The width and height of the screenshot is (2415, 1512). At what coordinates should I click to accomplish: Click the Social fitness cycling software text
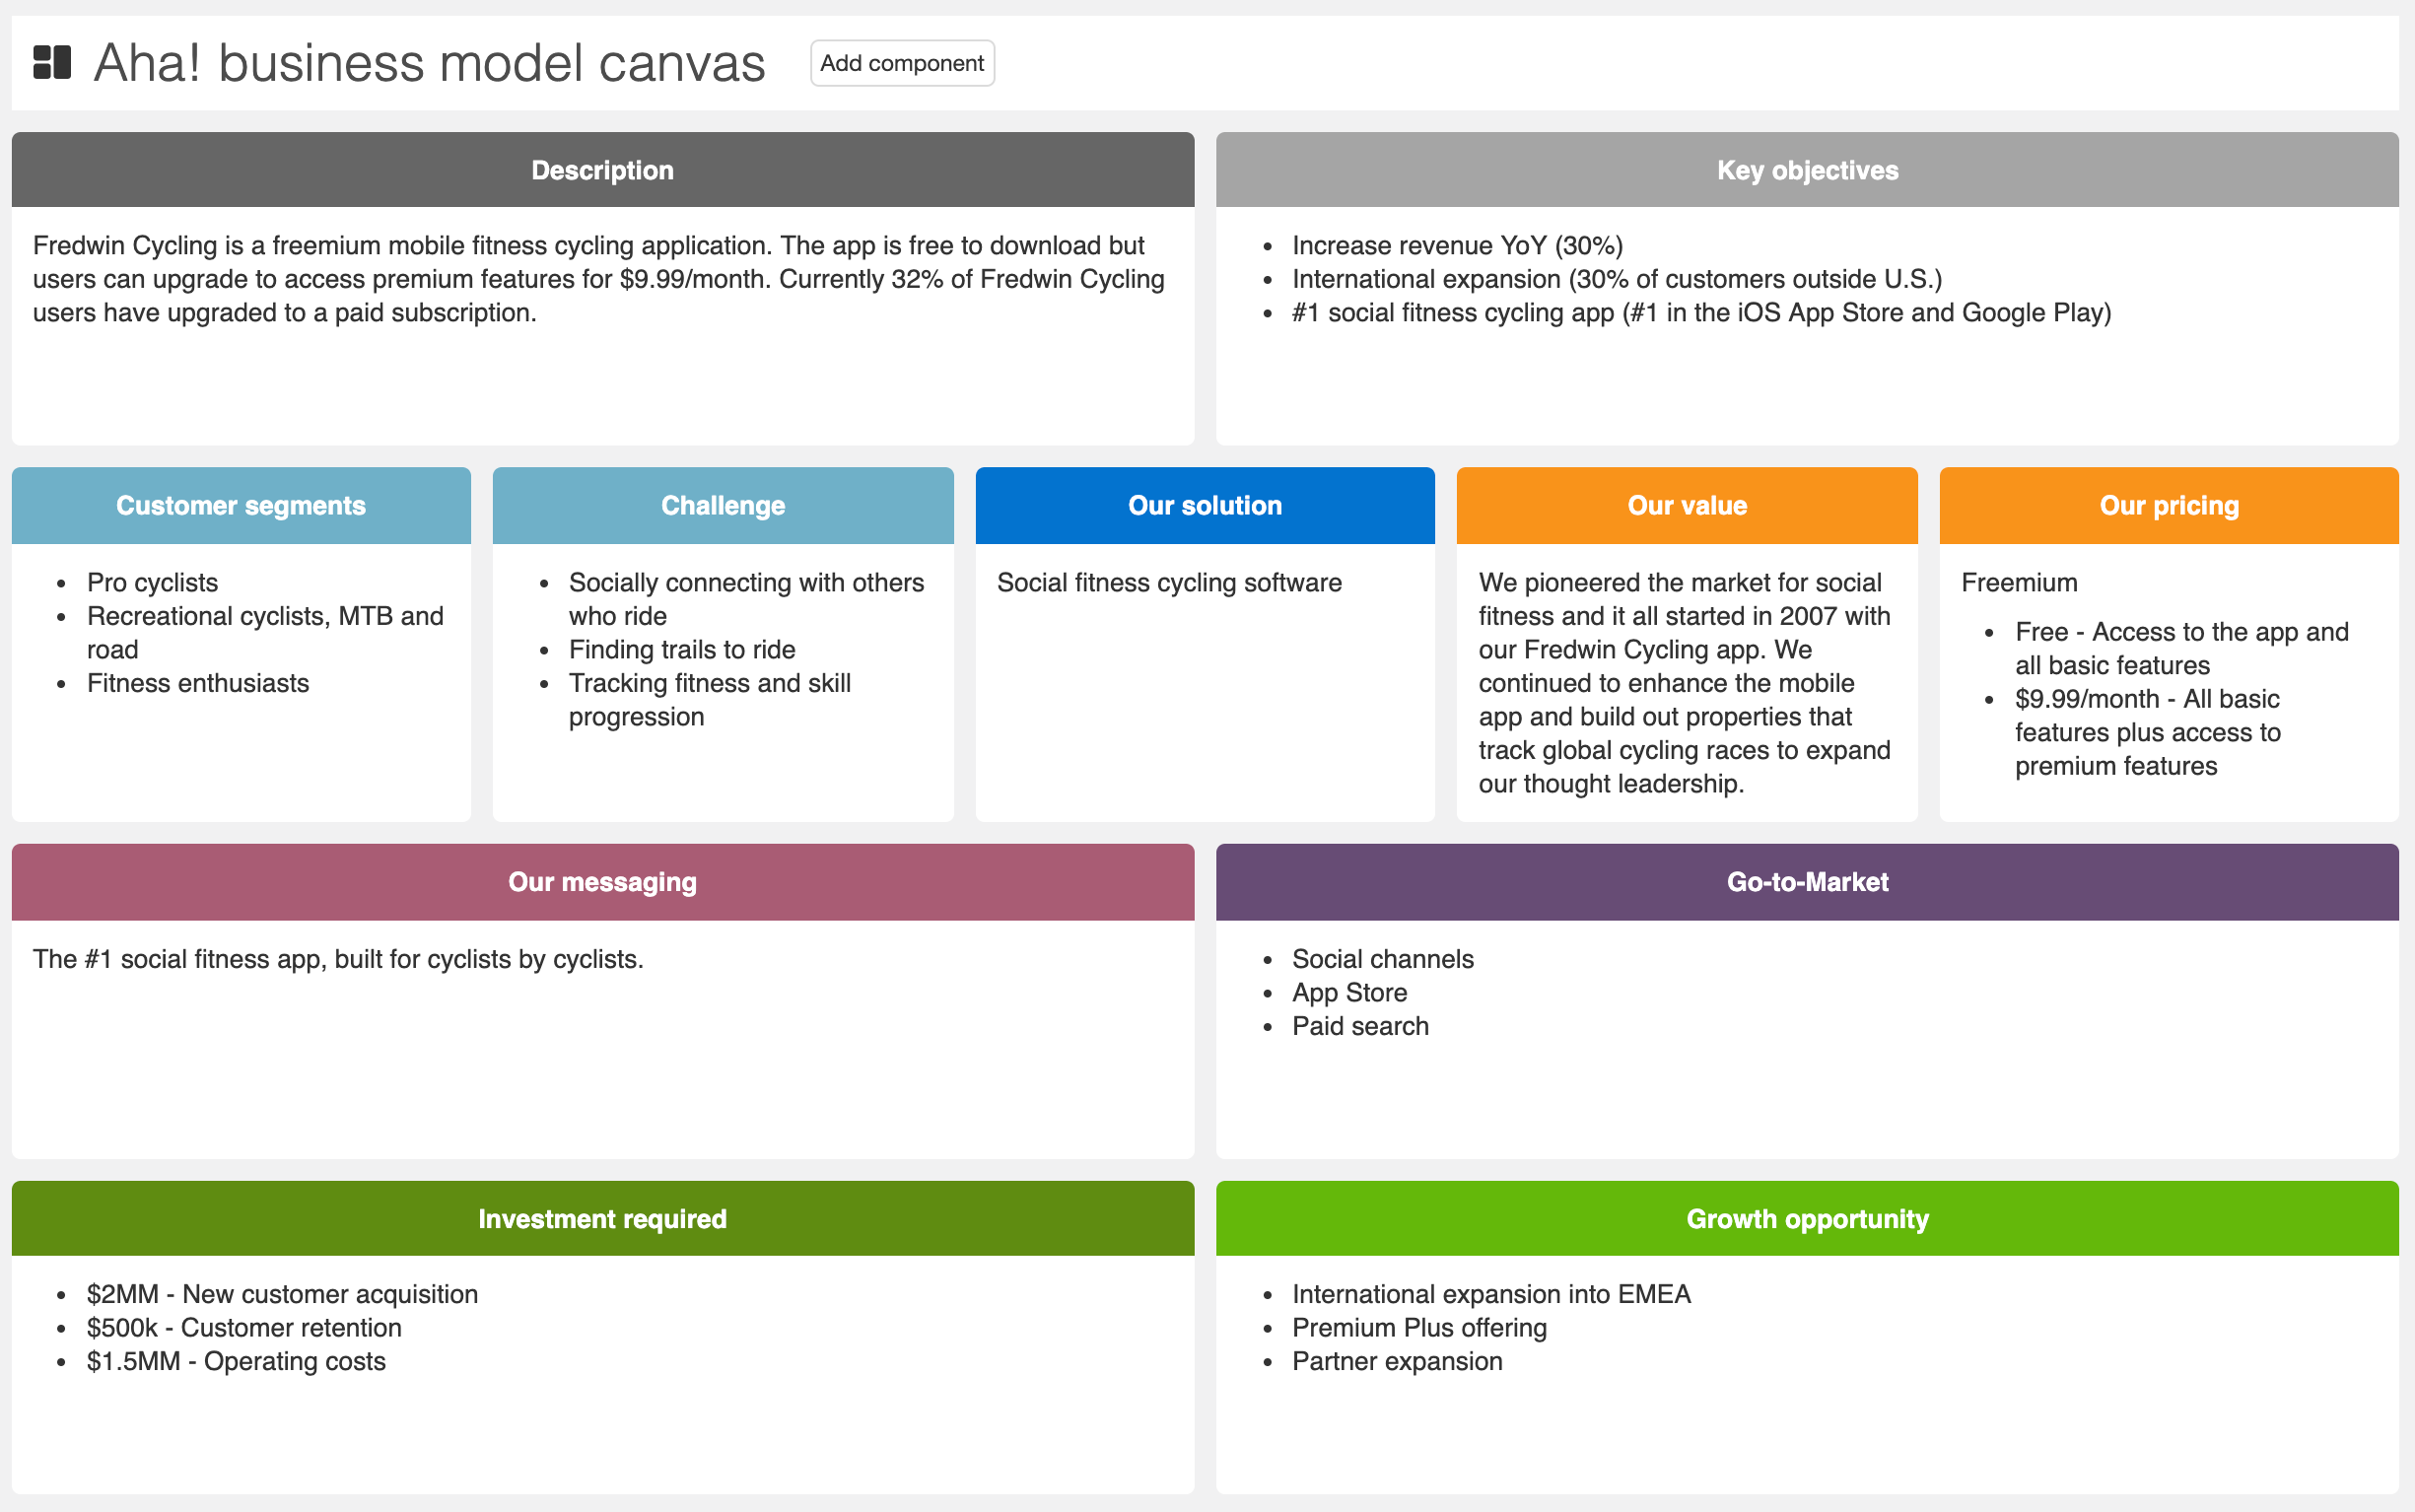(x=1168, y=581)
